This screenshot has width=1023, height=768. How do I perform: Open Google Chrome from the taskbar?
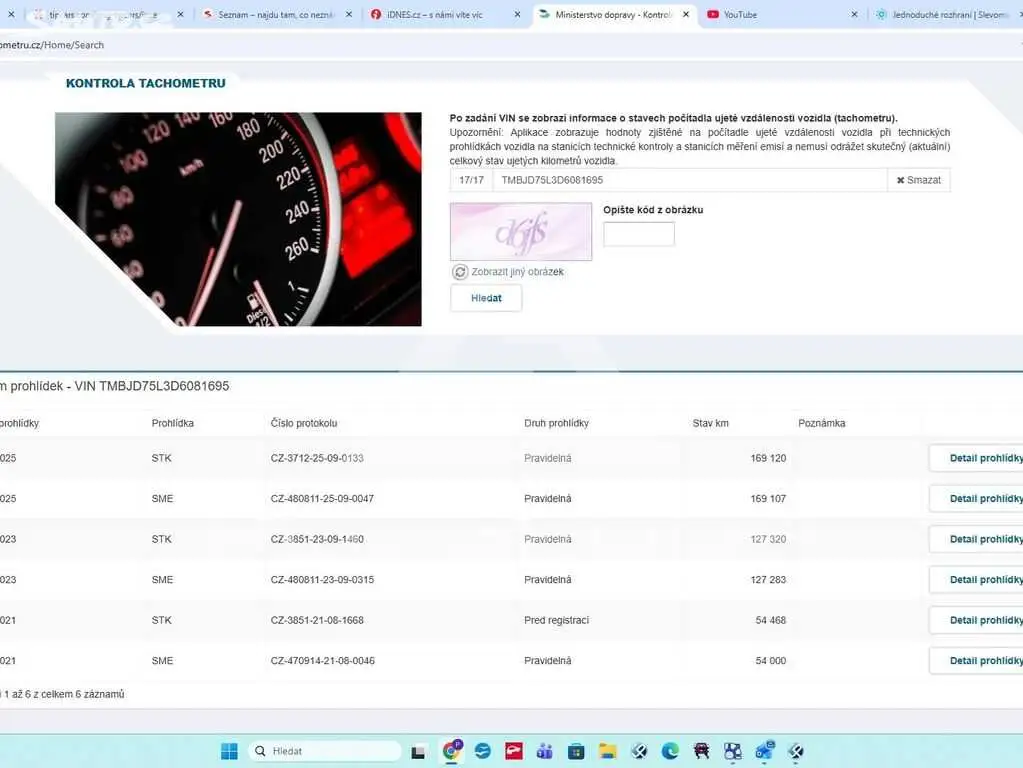click(x=451, y=750)
